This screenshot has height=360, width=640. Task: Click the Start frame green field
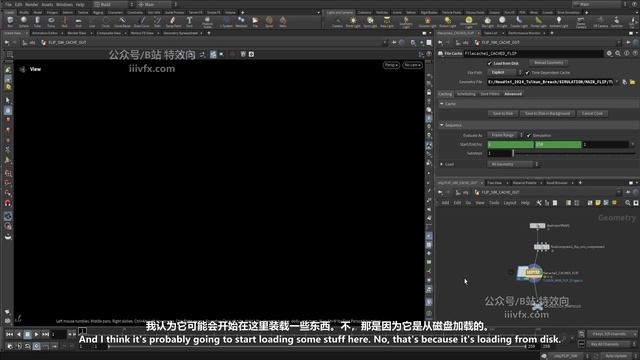(511, 144)
